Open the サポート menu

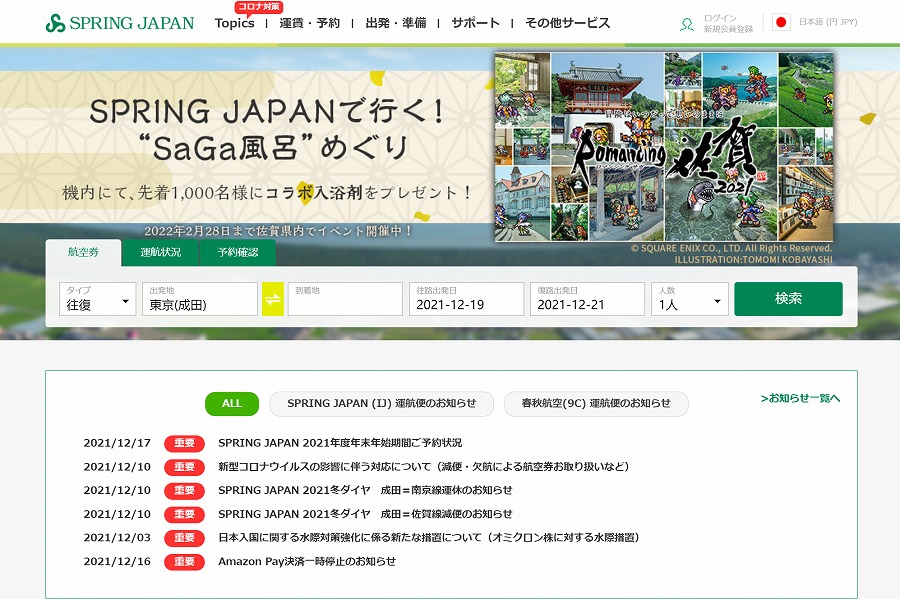click(475, 24)
